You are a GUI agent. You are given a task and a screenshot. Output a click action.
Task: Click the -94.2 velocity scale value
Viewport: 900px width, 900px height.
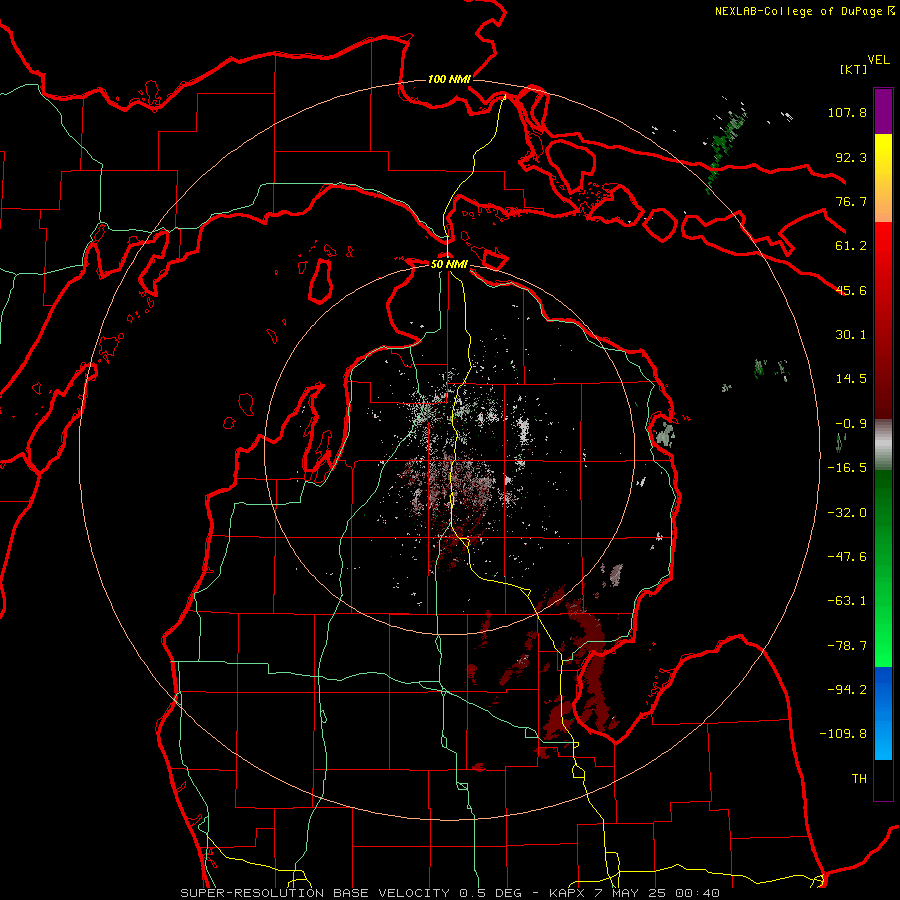[x=847, y=690]
